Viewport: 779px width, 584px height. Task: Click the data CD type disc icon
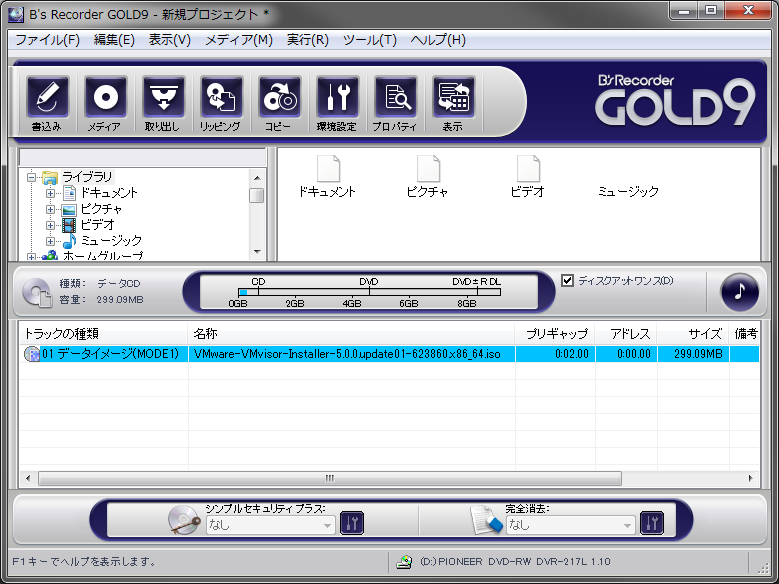[x=37, y=292]
